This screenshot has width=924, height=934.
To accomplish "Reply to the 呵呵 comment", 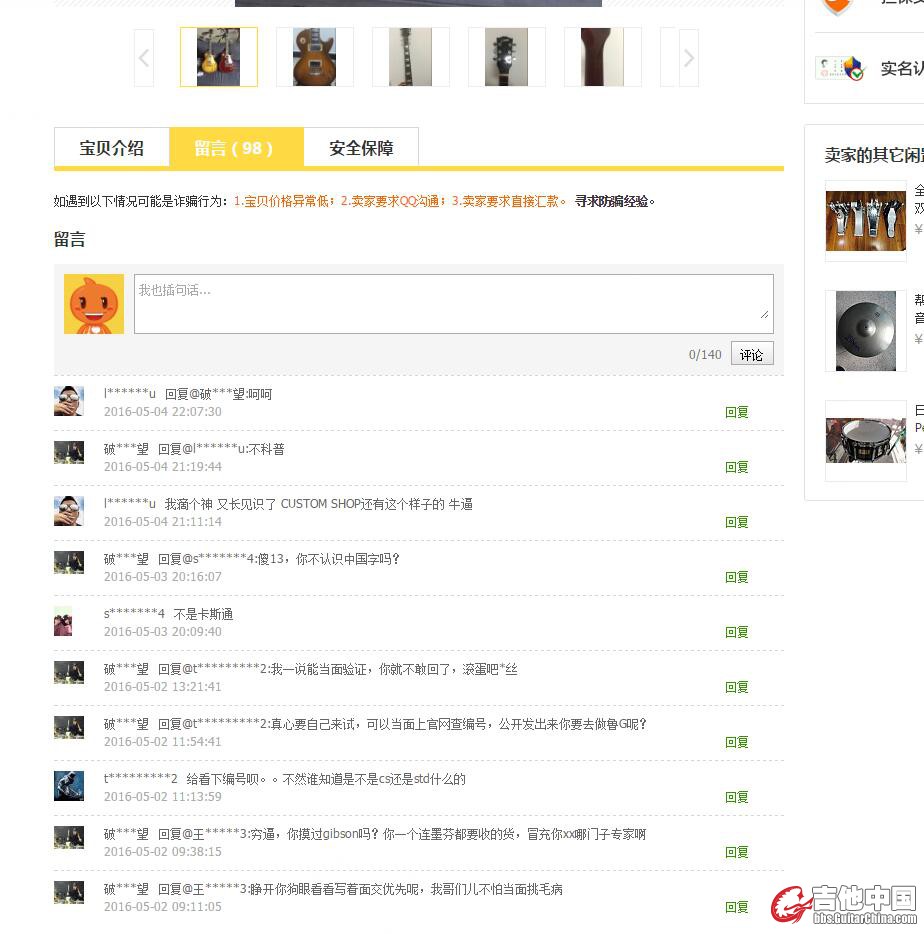I will 736,412.
